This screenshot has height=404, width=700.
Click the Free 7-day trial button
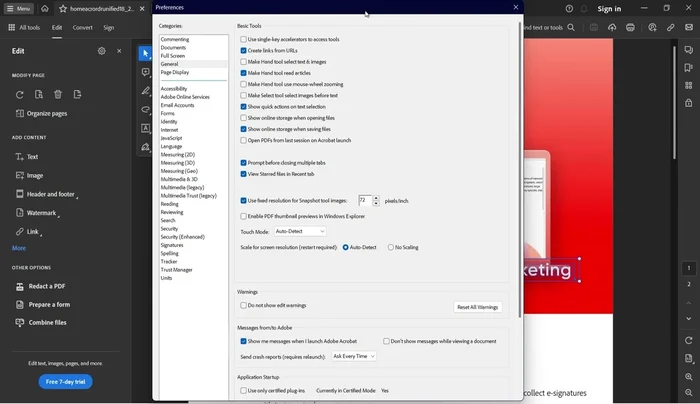coord(66,382)
